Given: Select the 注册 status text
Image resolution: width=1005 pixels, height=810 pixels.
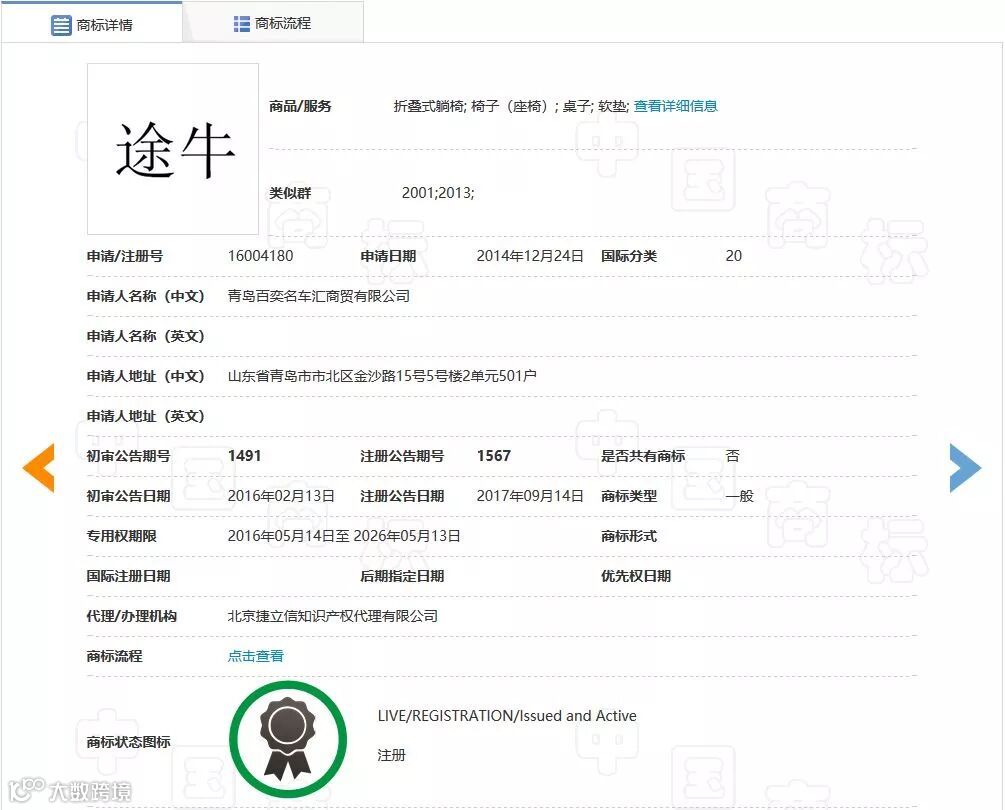Looking at the screenshot, I should (x=392, y=755).
